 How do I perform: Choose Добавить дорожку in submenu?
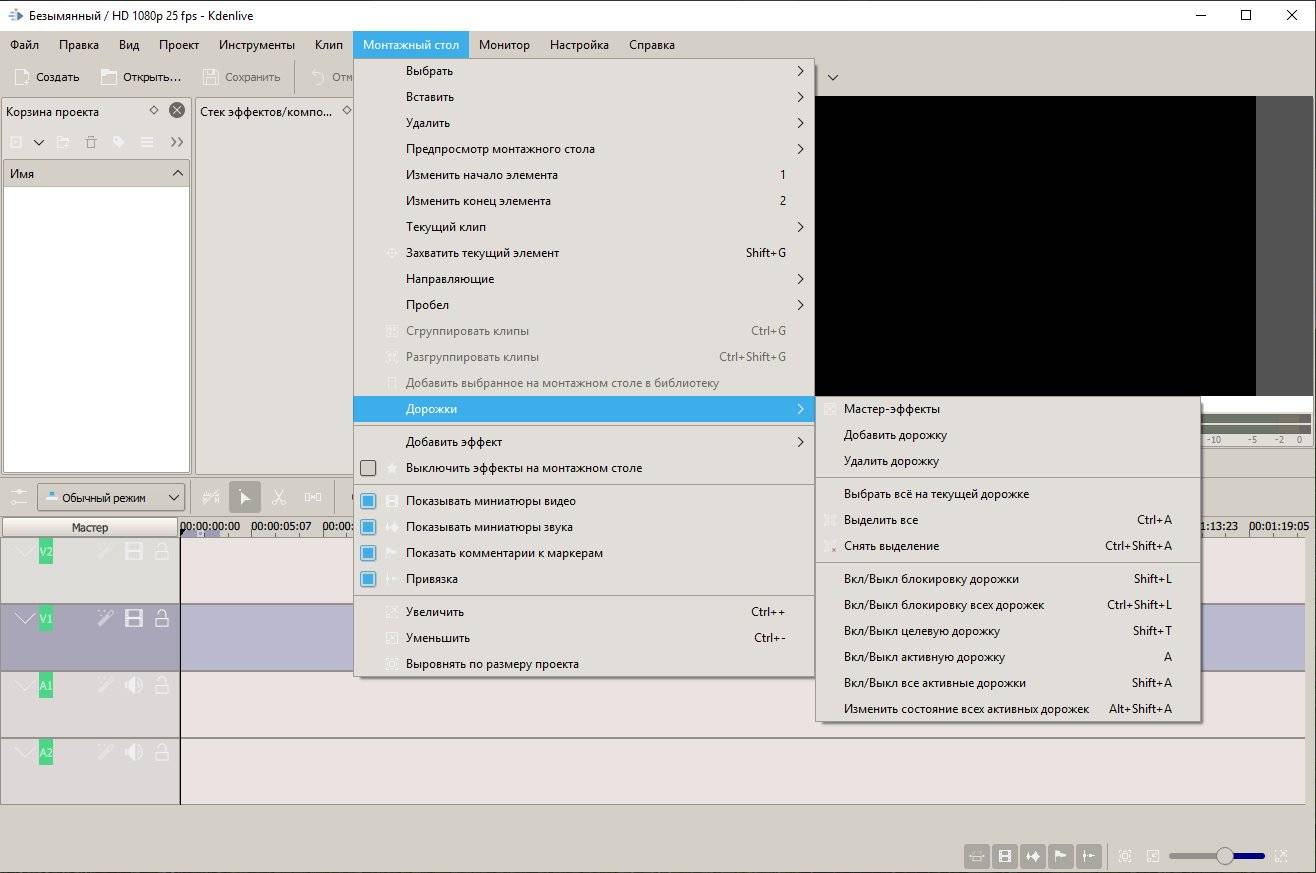pyautogui.click(x=1009, y=435)
